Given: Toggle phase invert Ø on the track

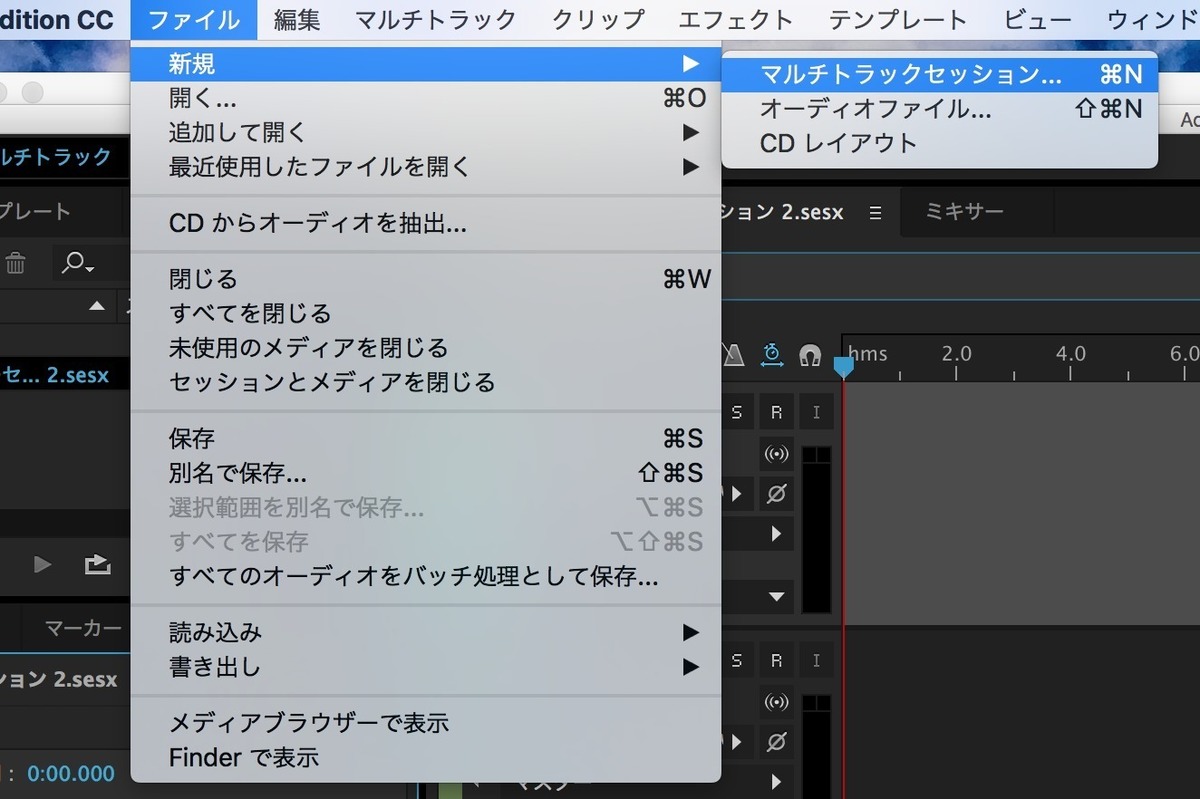Looking at the screenshot, I should [777, 493].
